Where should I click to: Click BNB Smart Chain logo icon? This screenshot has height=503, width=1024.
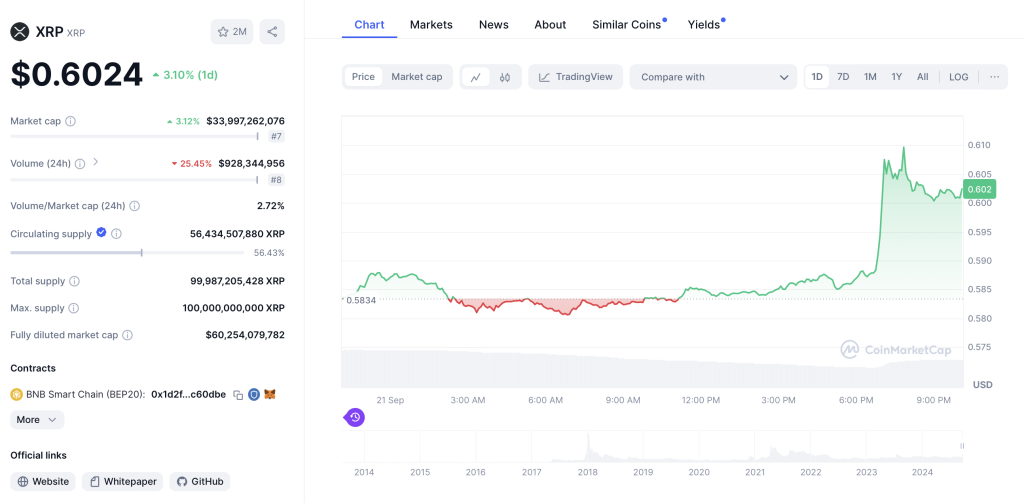pyautogui.click(x=16, y=395)
